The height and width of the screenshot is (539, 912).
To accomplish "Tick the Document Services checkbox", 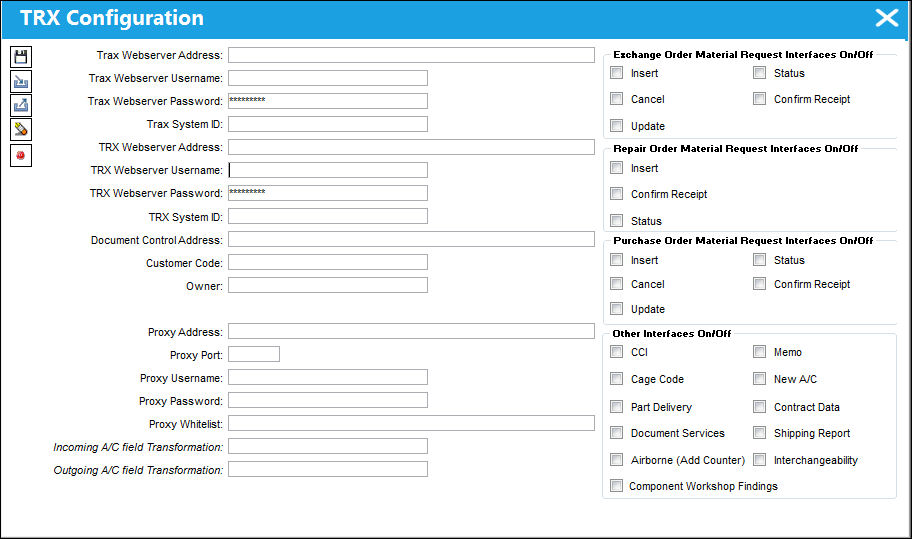I will [617, 433].
